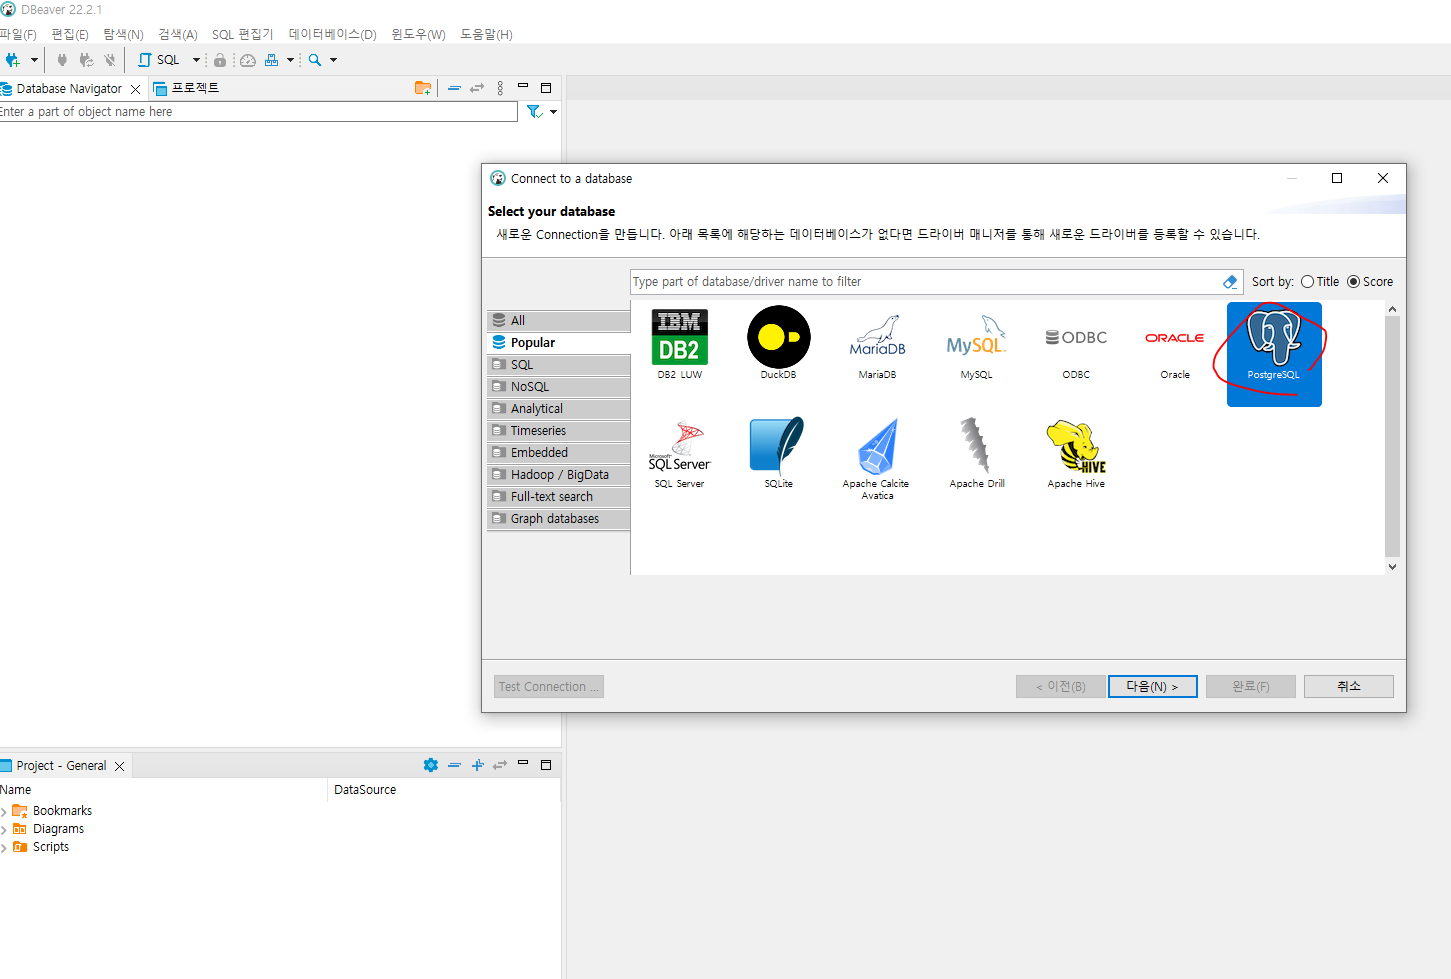The image size is (1451, 979).
Task: Open the 윈도우(W) menu
Action: [418, 34]
